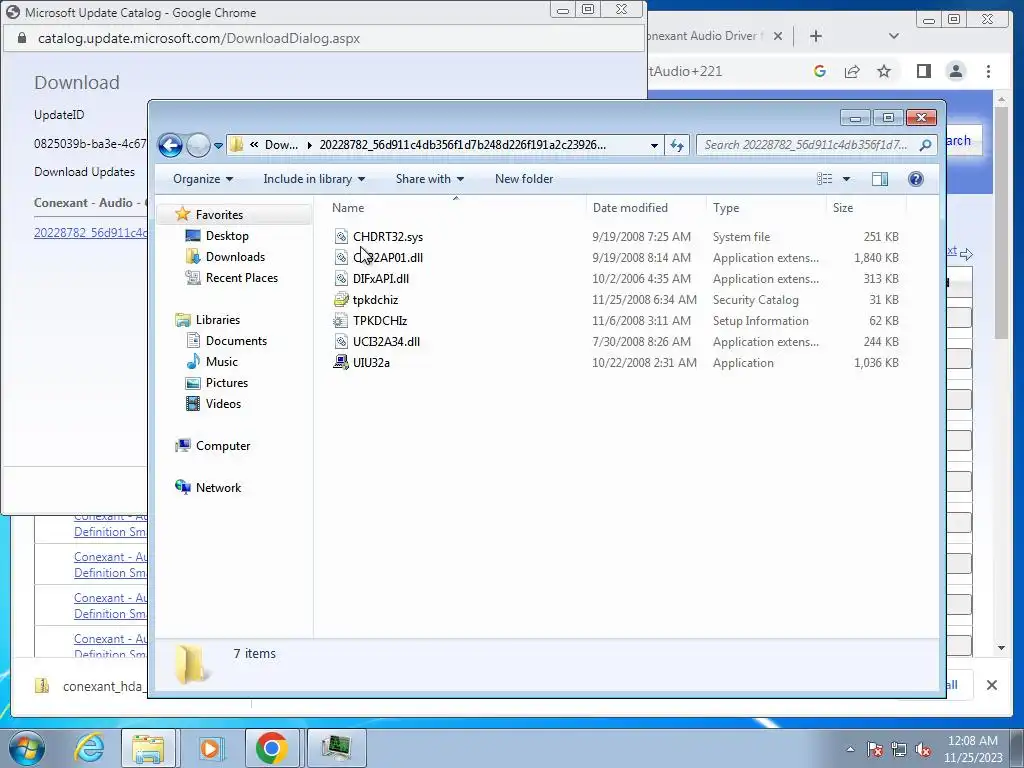Select the TPKDCHIz setup information icon
Image resolution: width=1024 pixels, height=768 pixels.
click(341, 321)
